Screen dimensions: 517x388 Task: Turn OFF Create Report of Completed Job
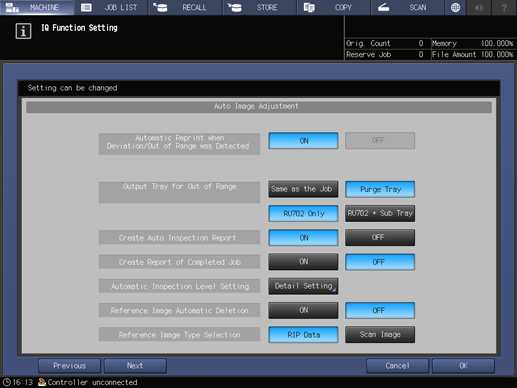pyautogui.click(x=380, y=262)
